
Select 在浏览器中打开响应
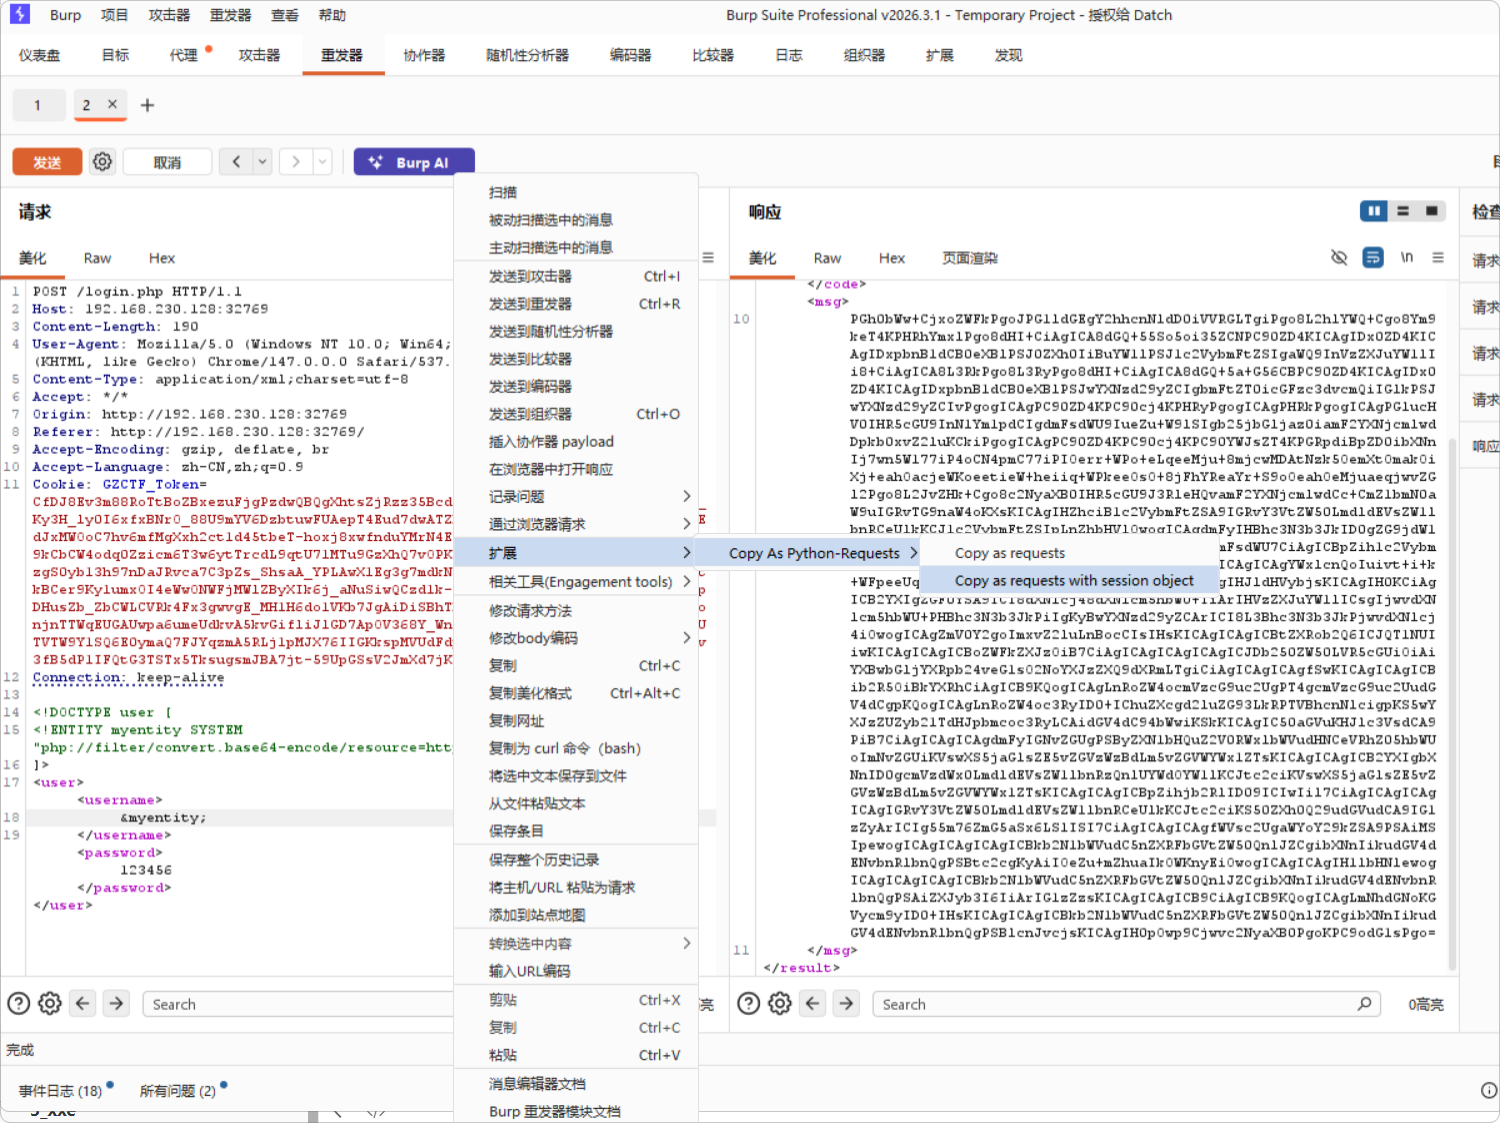(576, 469)
